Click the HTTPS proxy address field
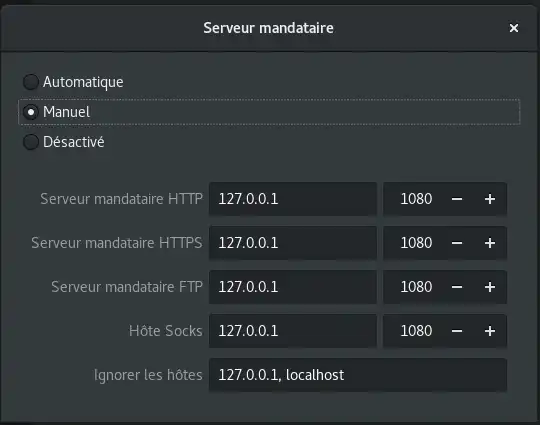 click(x=293, y=243)
